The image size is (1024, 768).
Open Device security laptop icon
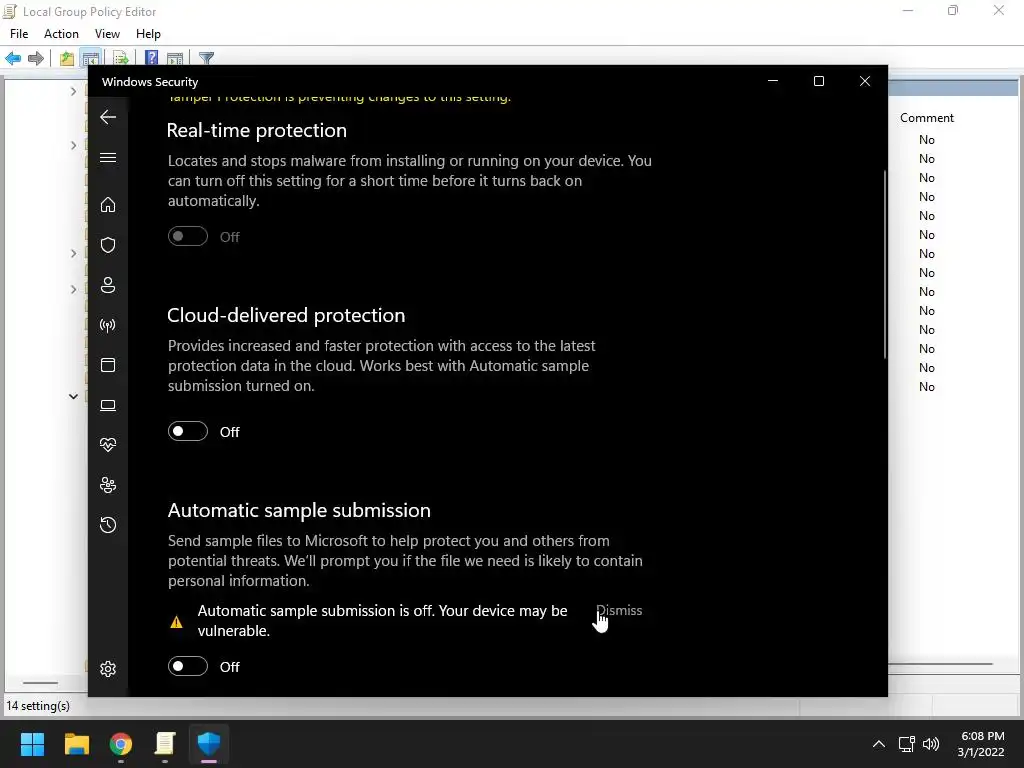click(108, 406)
